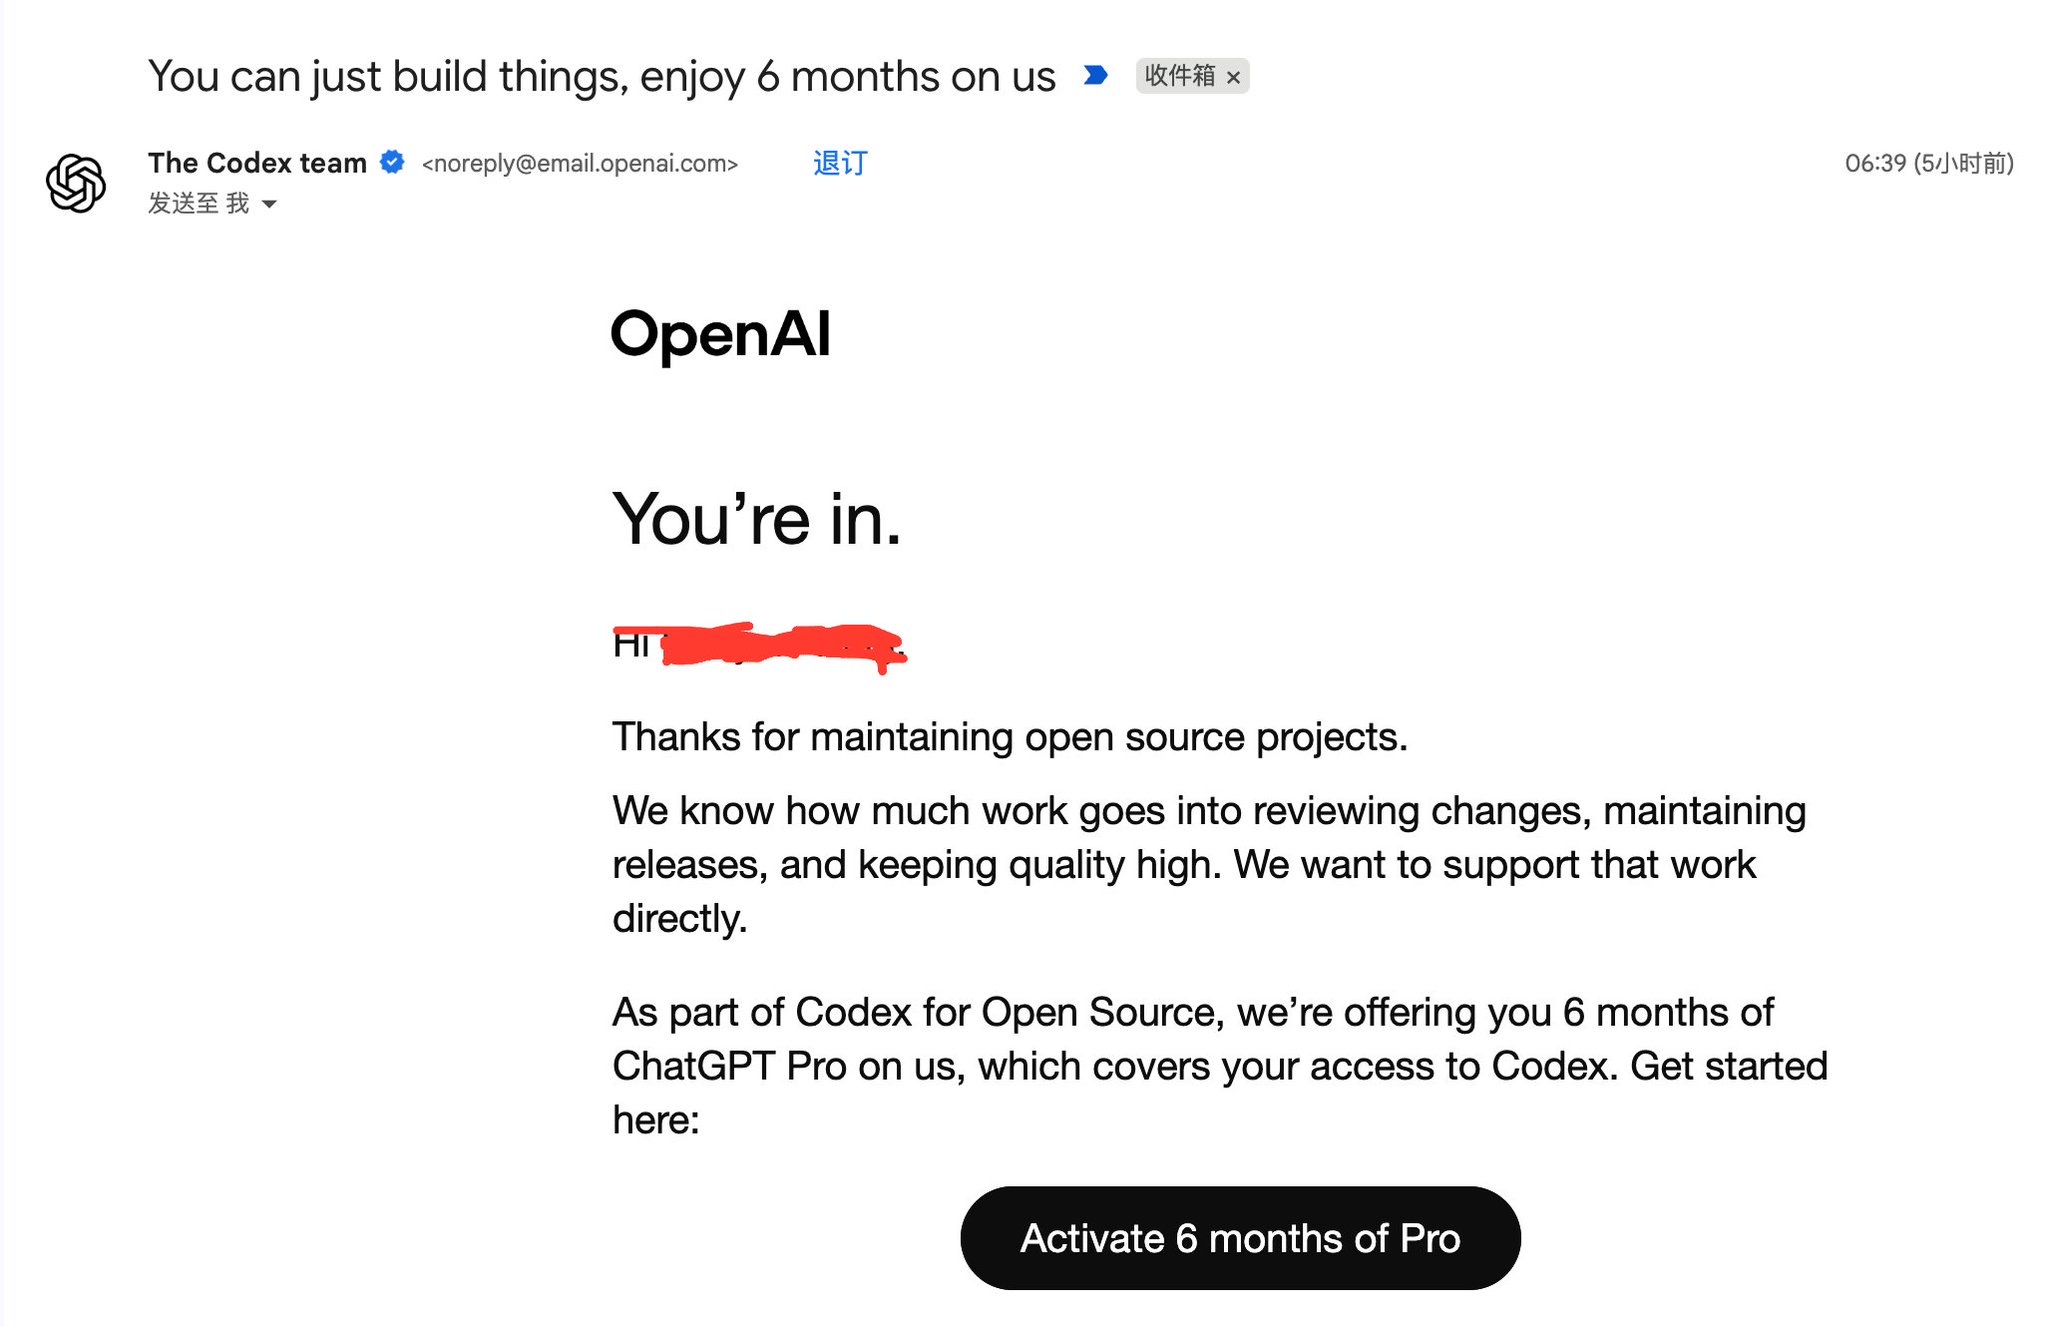2047x1327 pixels.
Task: Click the 退订 unsubscribe link
Action: pos(840,163)
